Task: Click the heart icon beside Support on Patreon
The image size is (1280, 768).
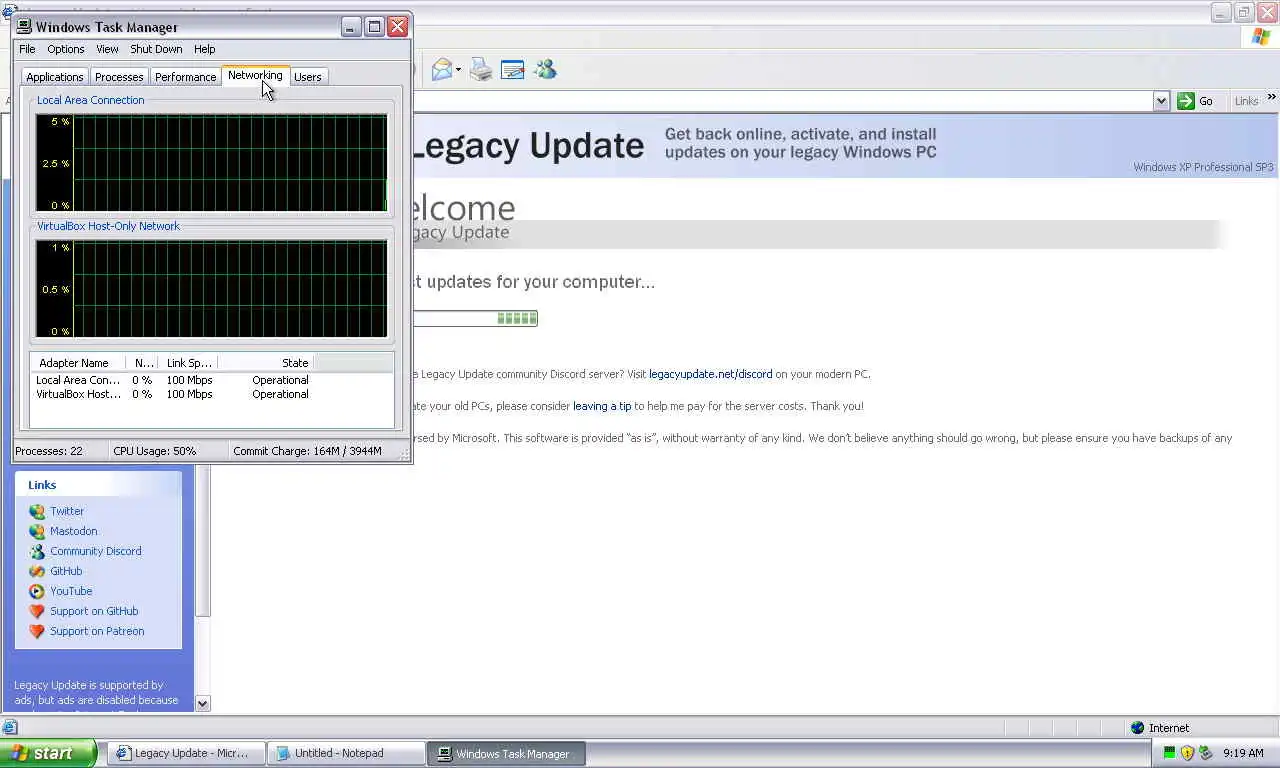Action: pyautogui.click(x=37, y=631)
